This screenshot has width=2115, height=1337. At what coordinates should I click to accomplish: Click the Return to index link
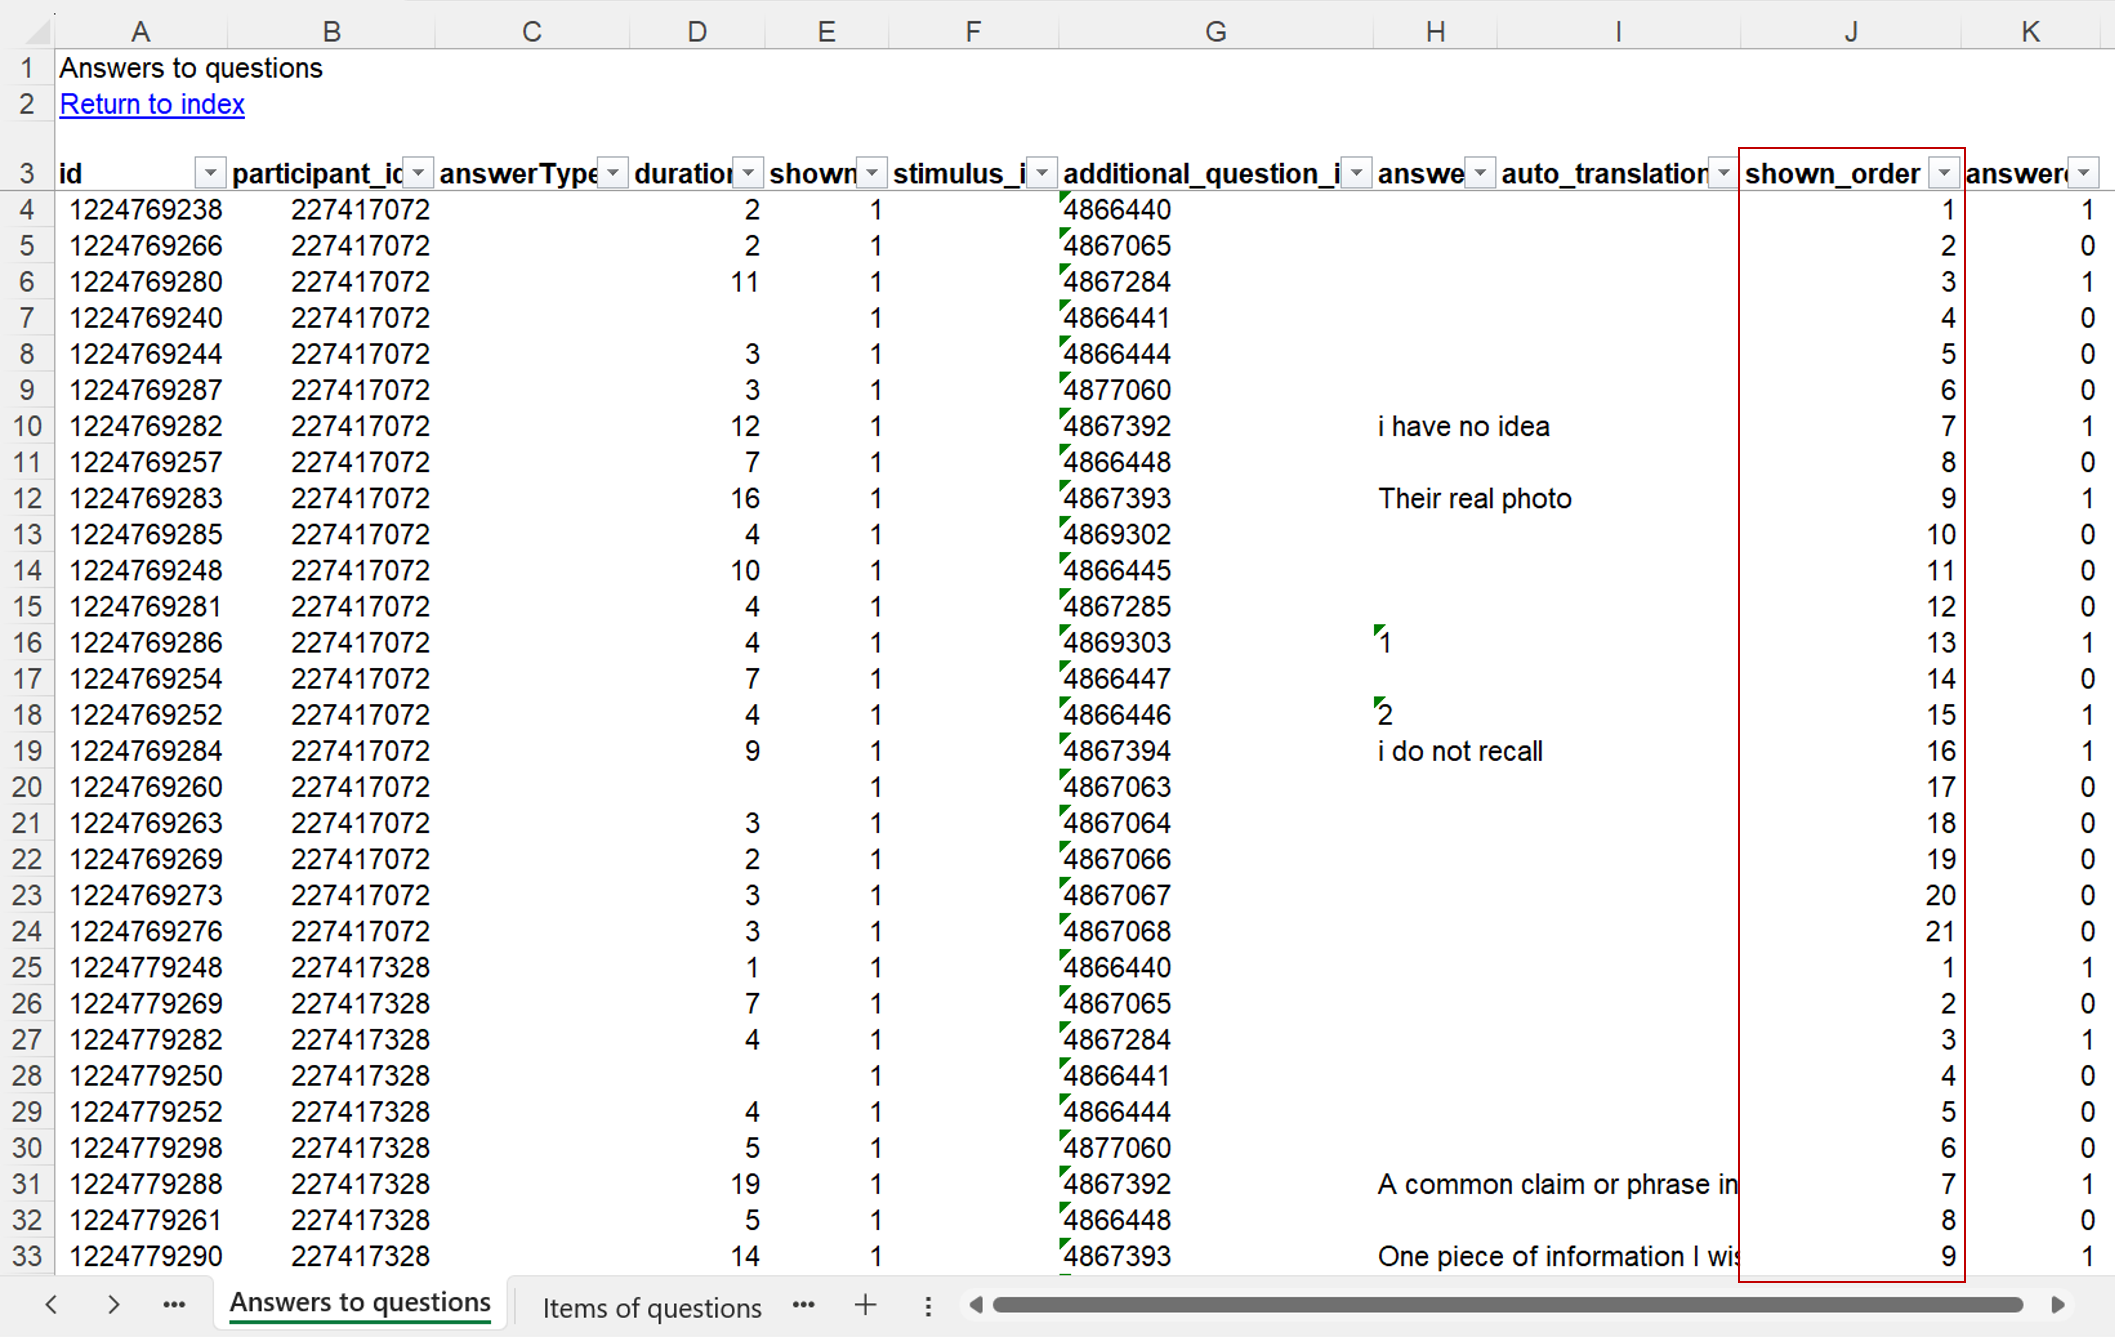point(152,104)
